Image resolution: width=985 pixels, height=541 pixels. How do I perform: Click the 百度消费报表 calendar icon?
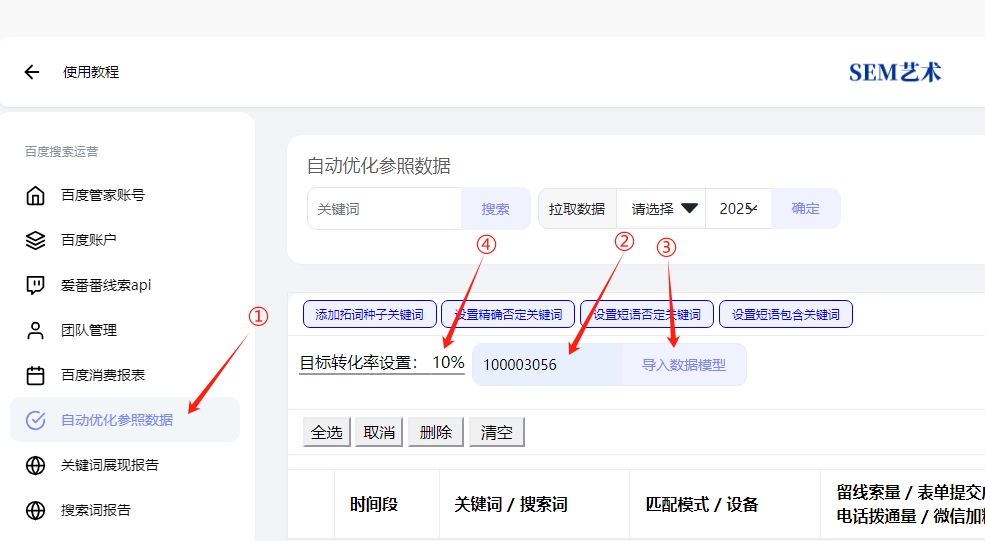(x=36, y=375)
